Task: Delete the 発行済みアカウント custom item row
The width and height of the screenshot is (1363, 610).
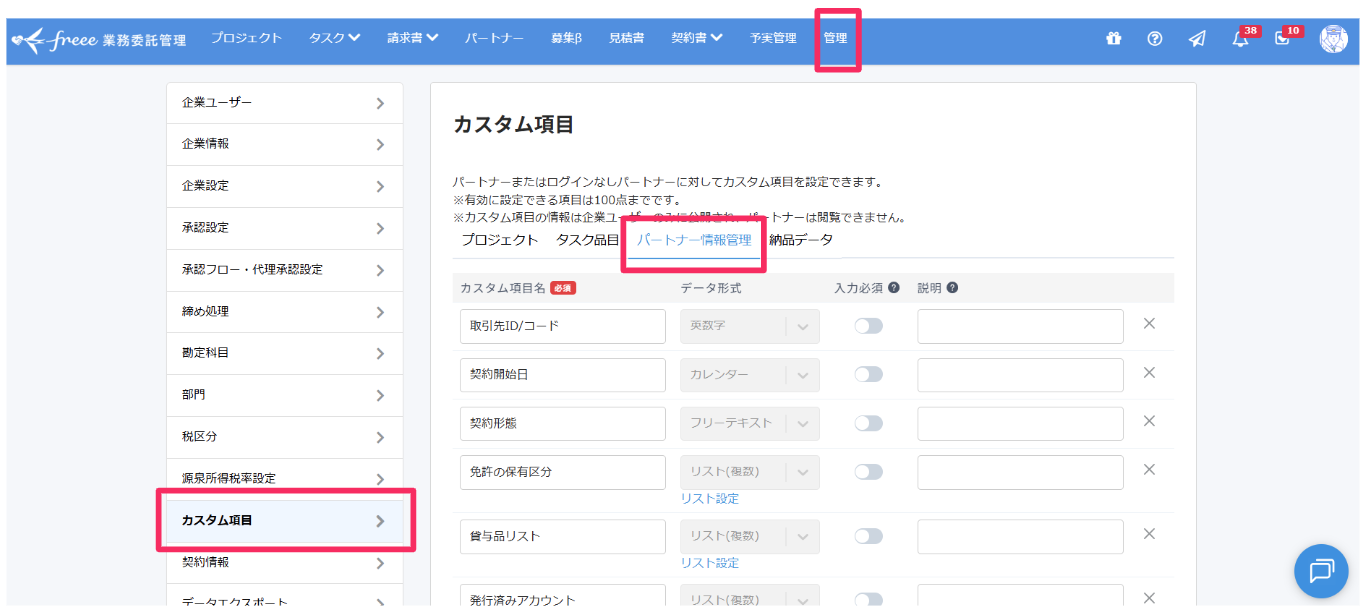Action: point(1149,598)
